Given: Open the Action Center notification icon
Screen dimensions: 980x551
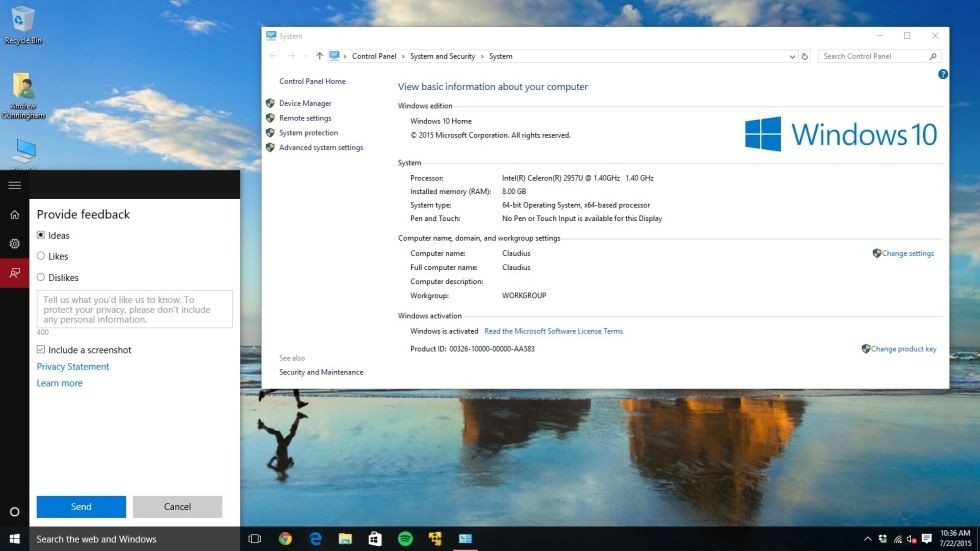Looking at the screenshot, I should [x=926, y=539].
